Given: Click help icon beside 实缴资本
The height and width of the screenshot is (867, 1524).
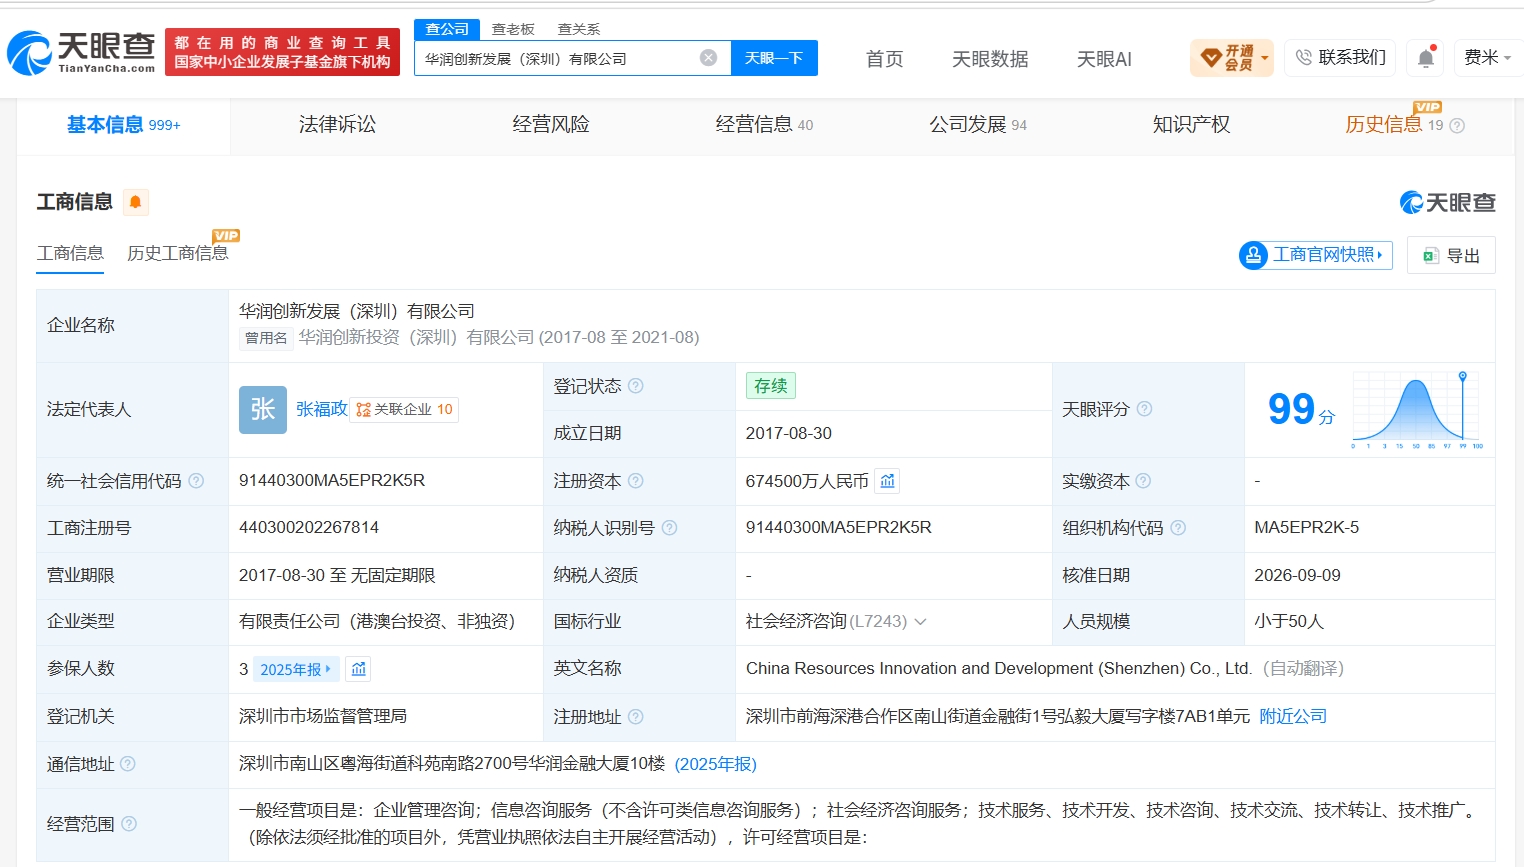Looking at the screenshot, I should pos(1143,481).
